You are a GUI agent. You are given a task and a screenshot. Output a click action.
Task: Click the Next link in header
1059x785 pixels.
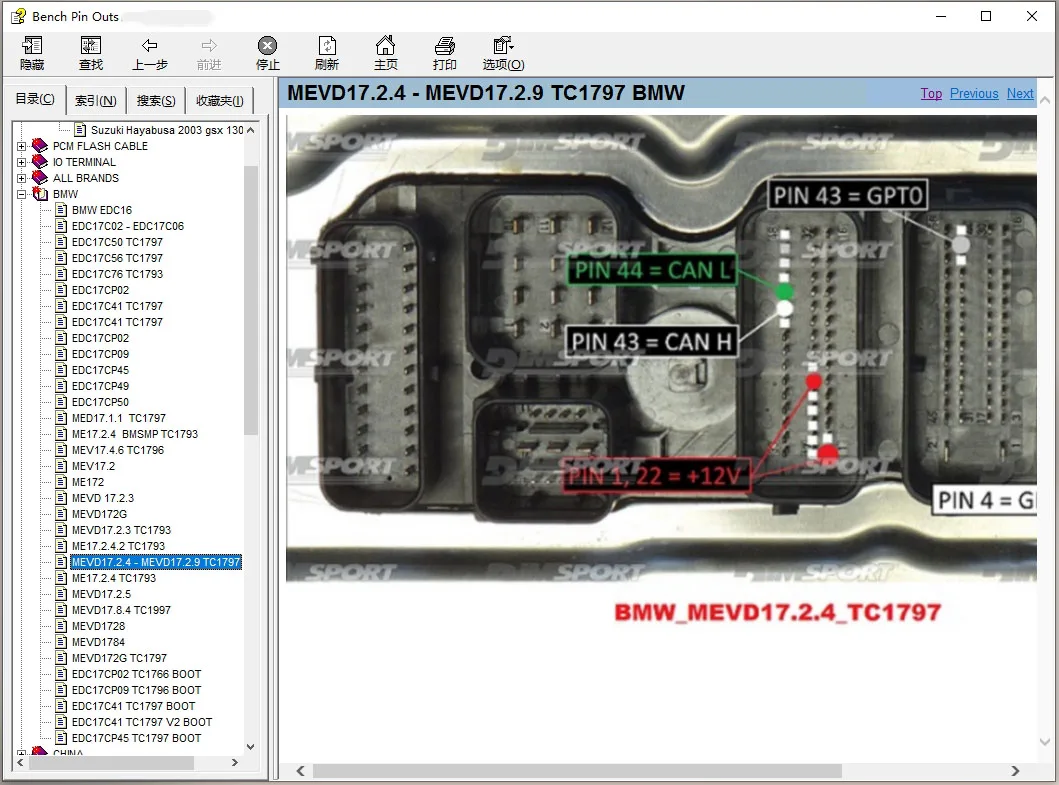coord(1020,94)
